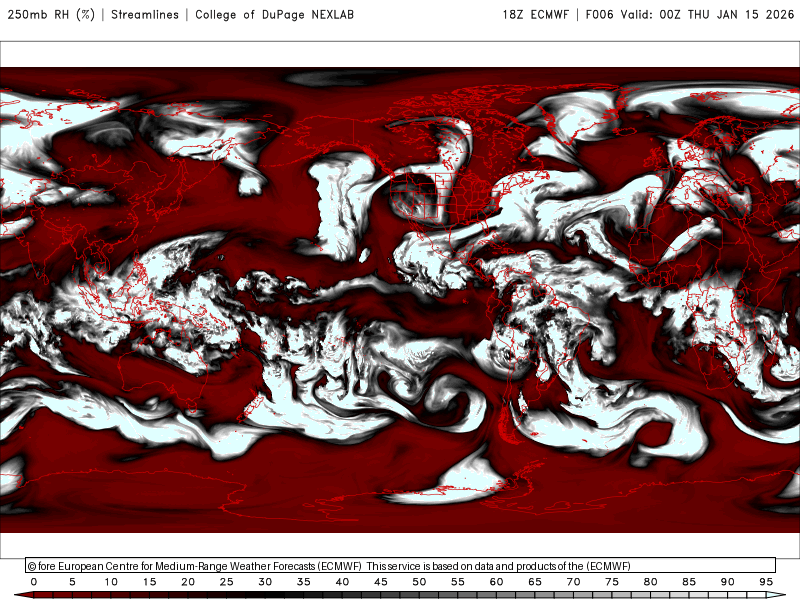This screenshot has width=800, height=600.
Task: Select the "70" colorbar label
Action: pos(573,582)
